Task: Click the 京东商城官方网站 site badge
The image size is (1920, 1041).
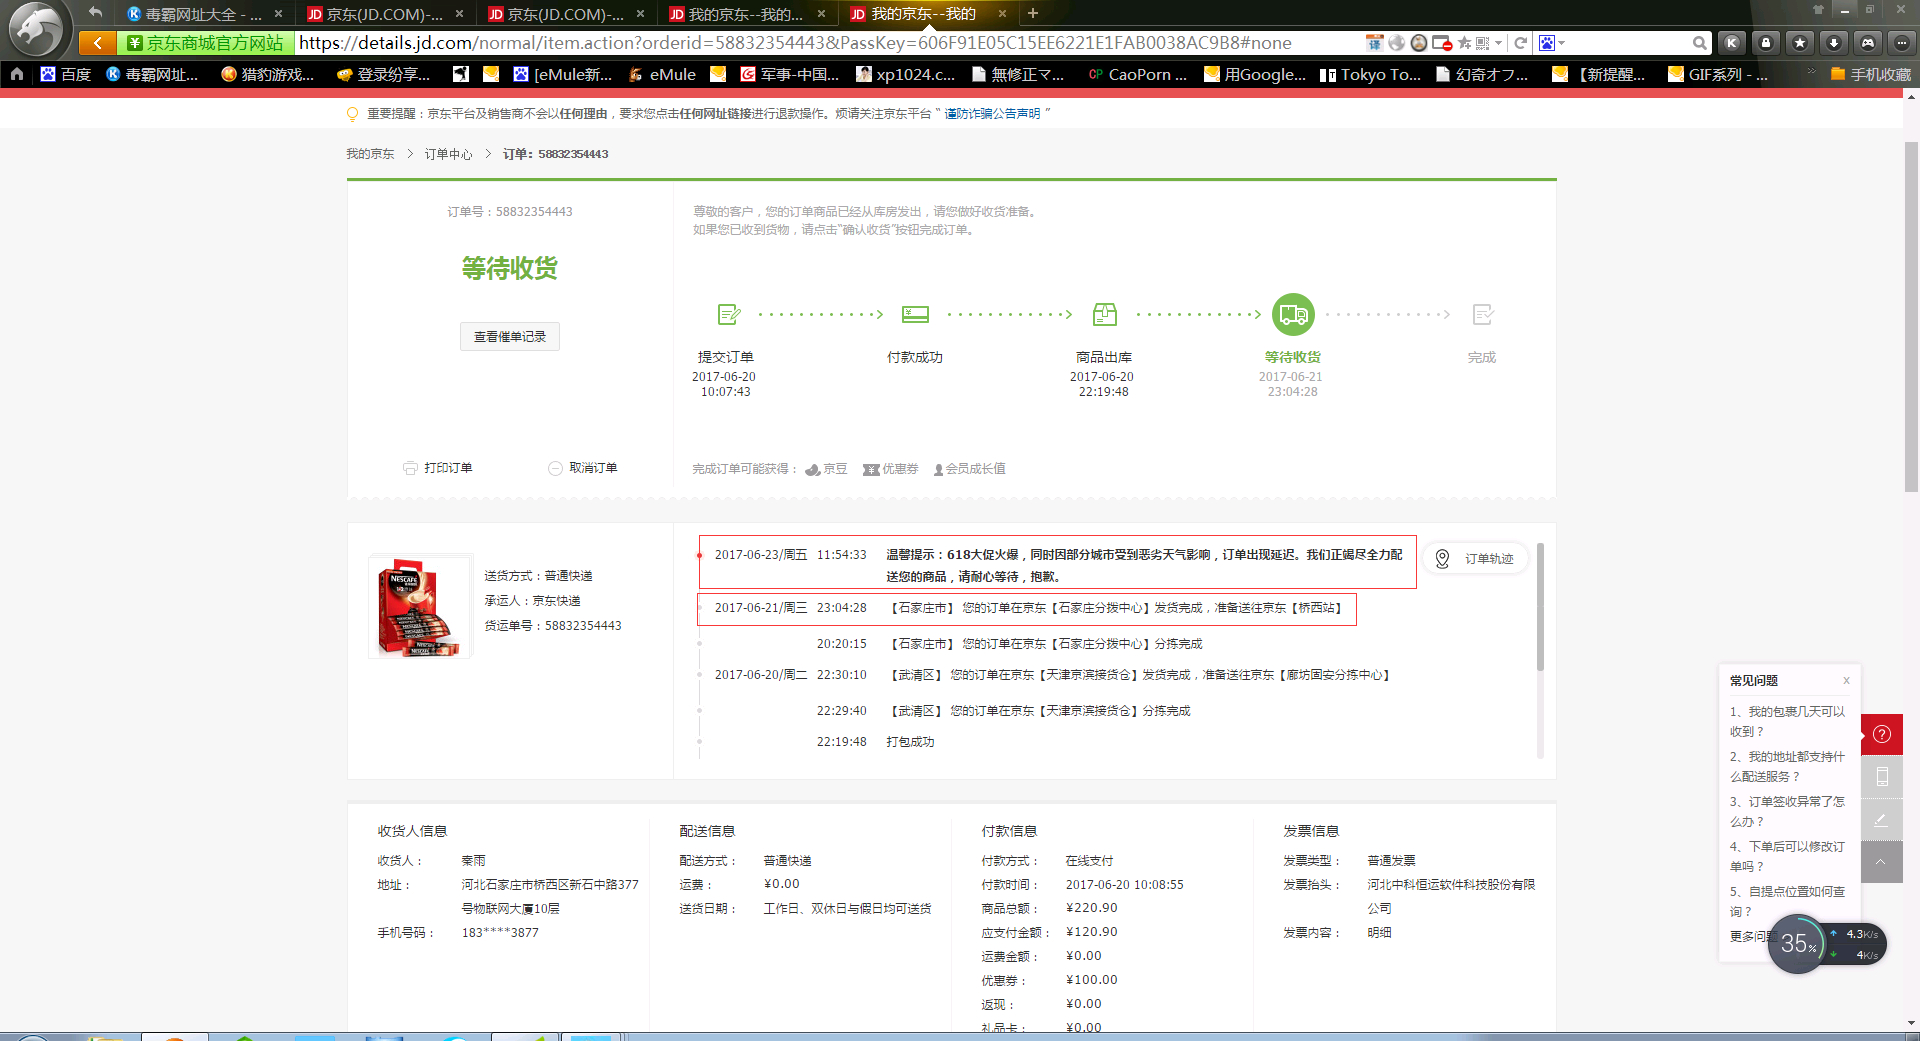Action: [x=206, y=43]
